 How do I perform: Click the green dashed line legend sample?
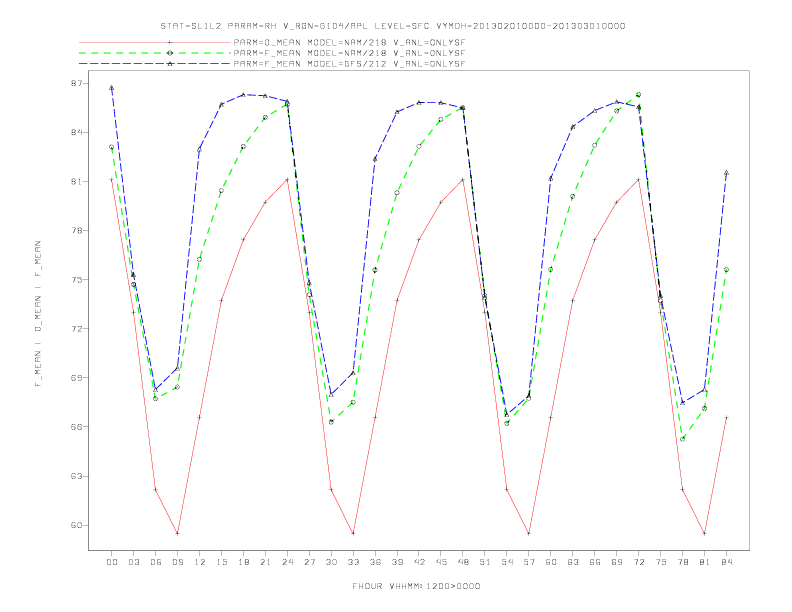(x=155, y=53)
